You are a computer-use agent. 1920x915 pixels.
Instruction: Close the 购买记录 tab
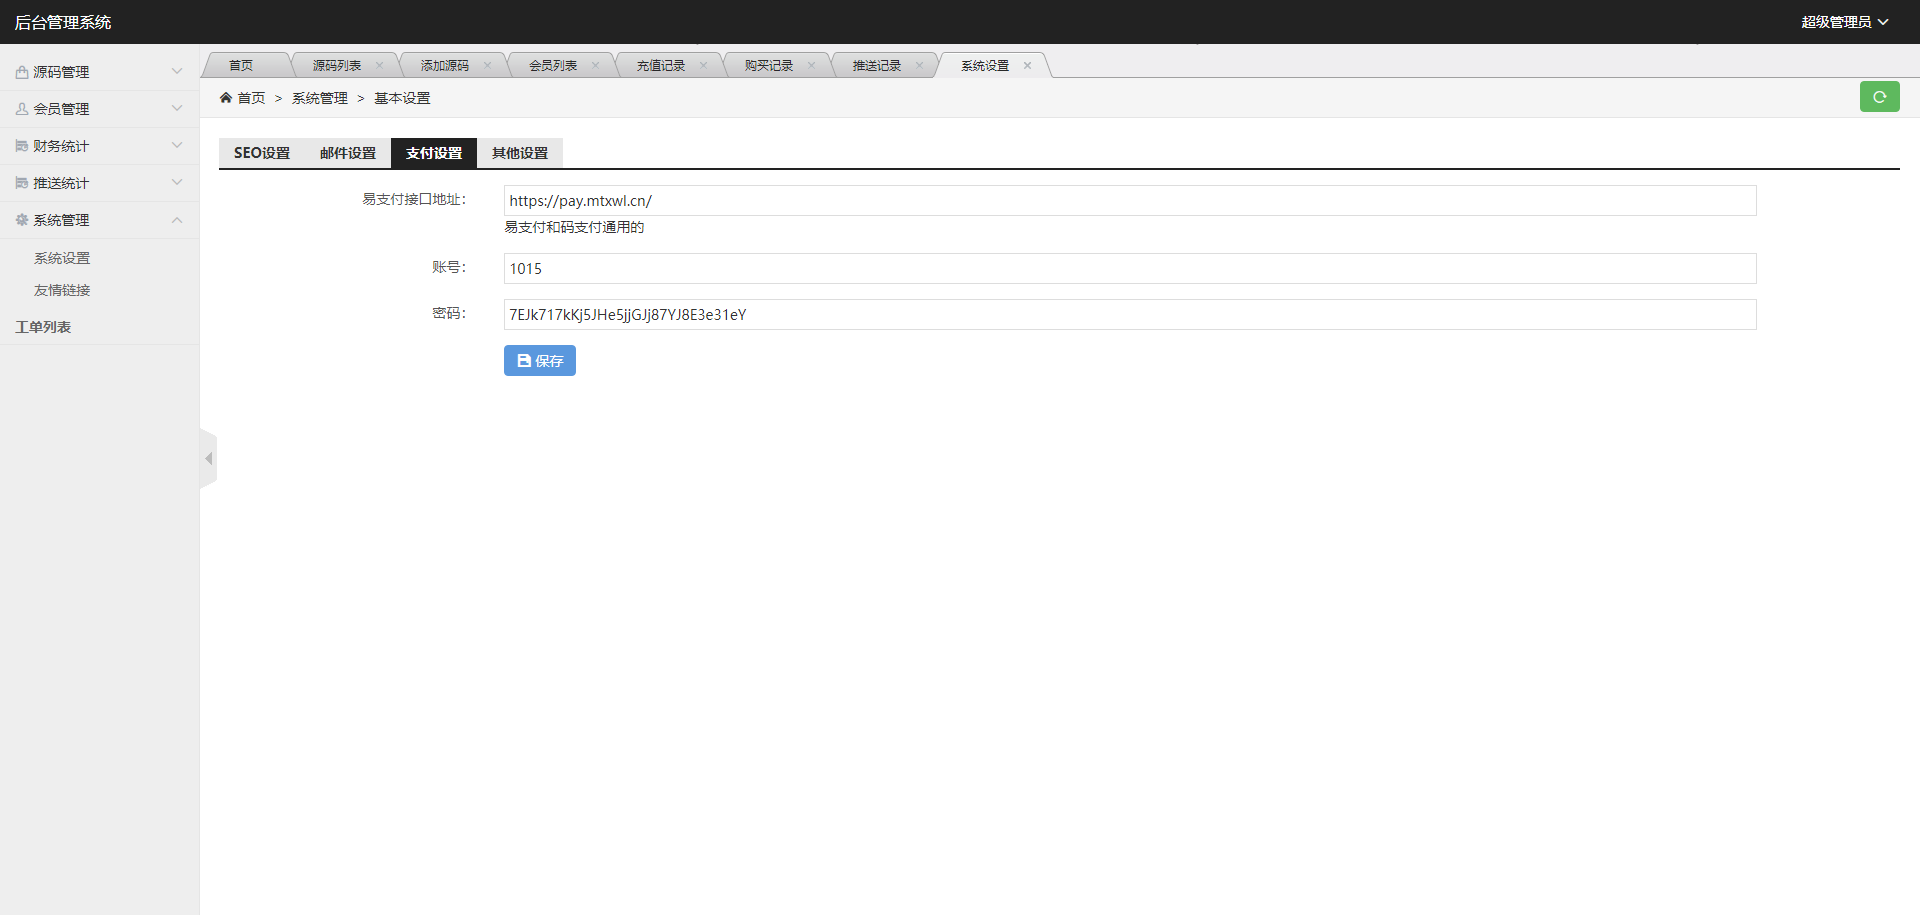click(811, 66)
